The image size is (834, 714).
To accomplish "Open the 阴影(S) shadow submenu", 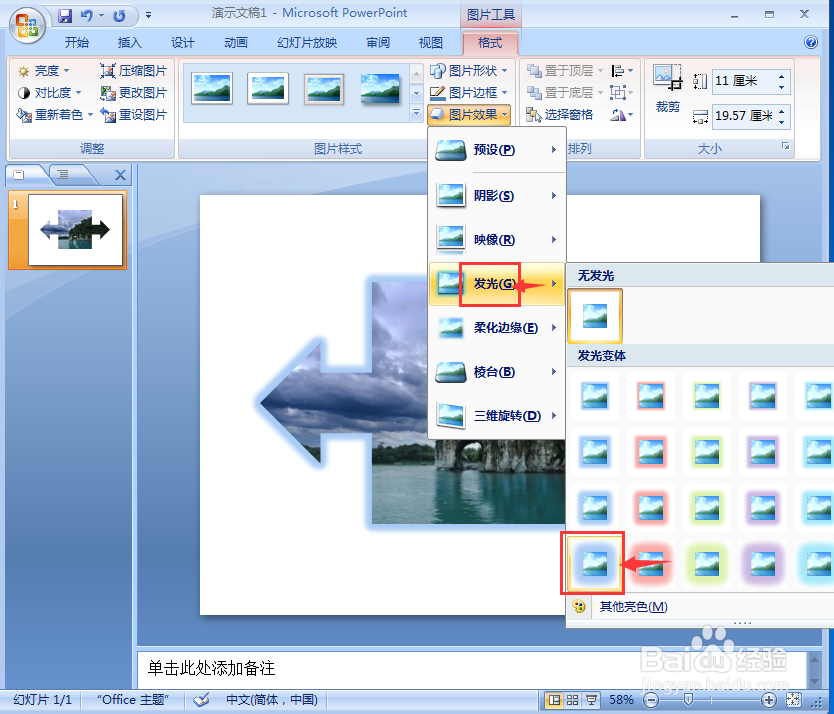I will pos(496,196).
